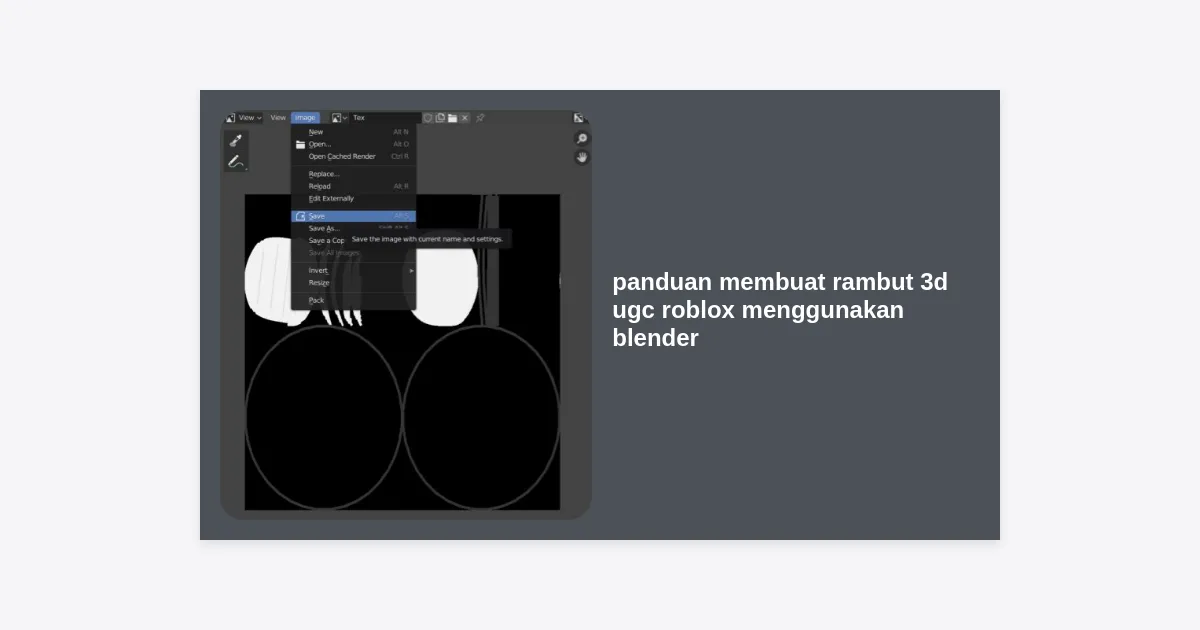This screenshot has height=630, width=1200.
Task: Click the top-right display channels icon
Action: 578,118
